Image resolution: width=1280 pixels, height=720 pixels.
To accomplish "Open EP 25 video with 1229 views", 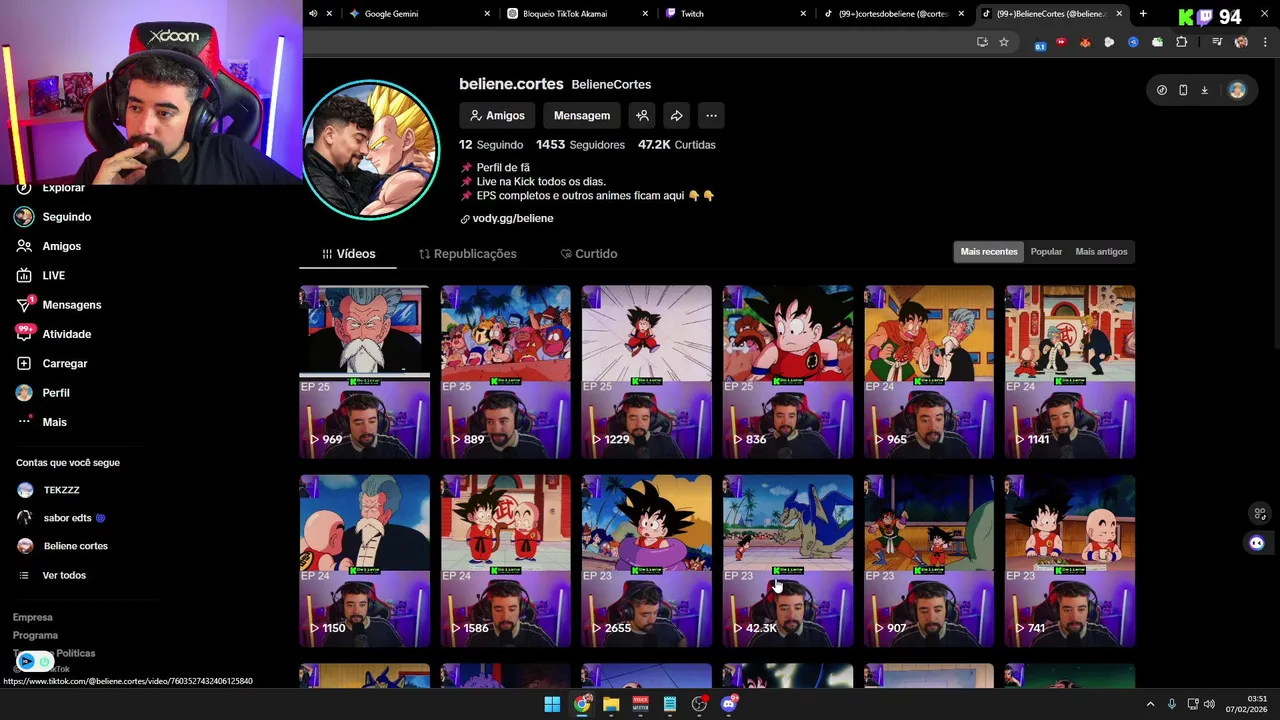I will (647, 372).
